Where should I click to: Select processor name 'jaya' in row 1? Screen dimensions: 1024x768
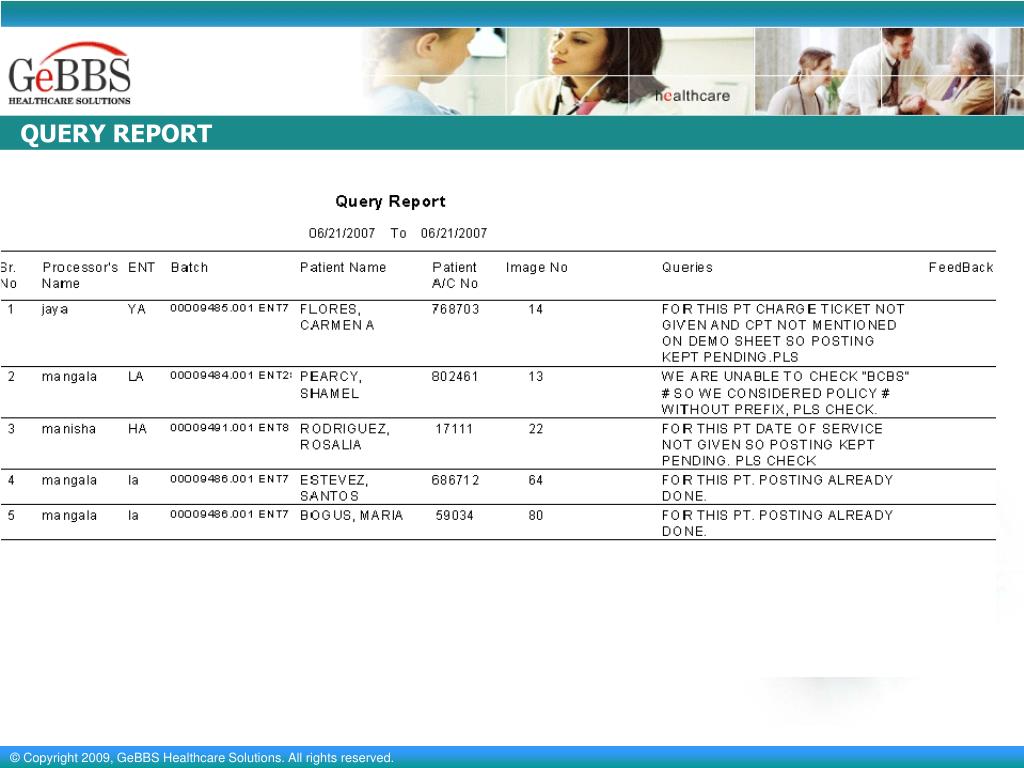point(55,309)
